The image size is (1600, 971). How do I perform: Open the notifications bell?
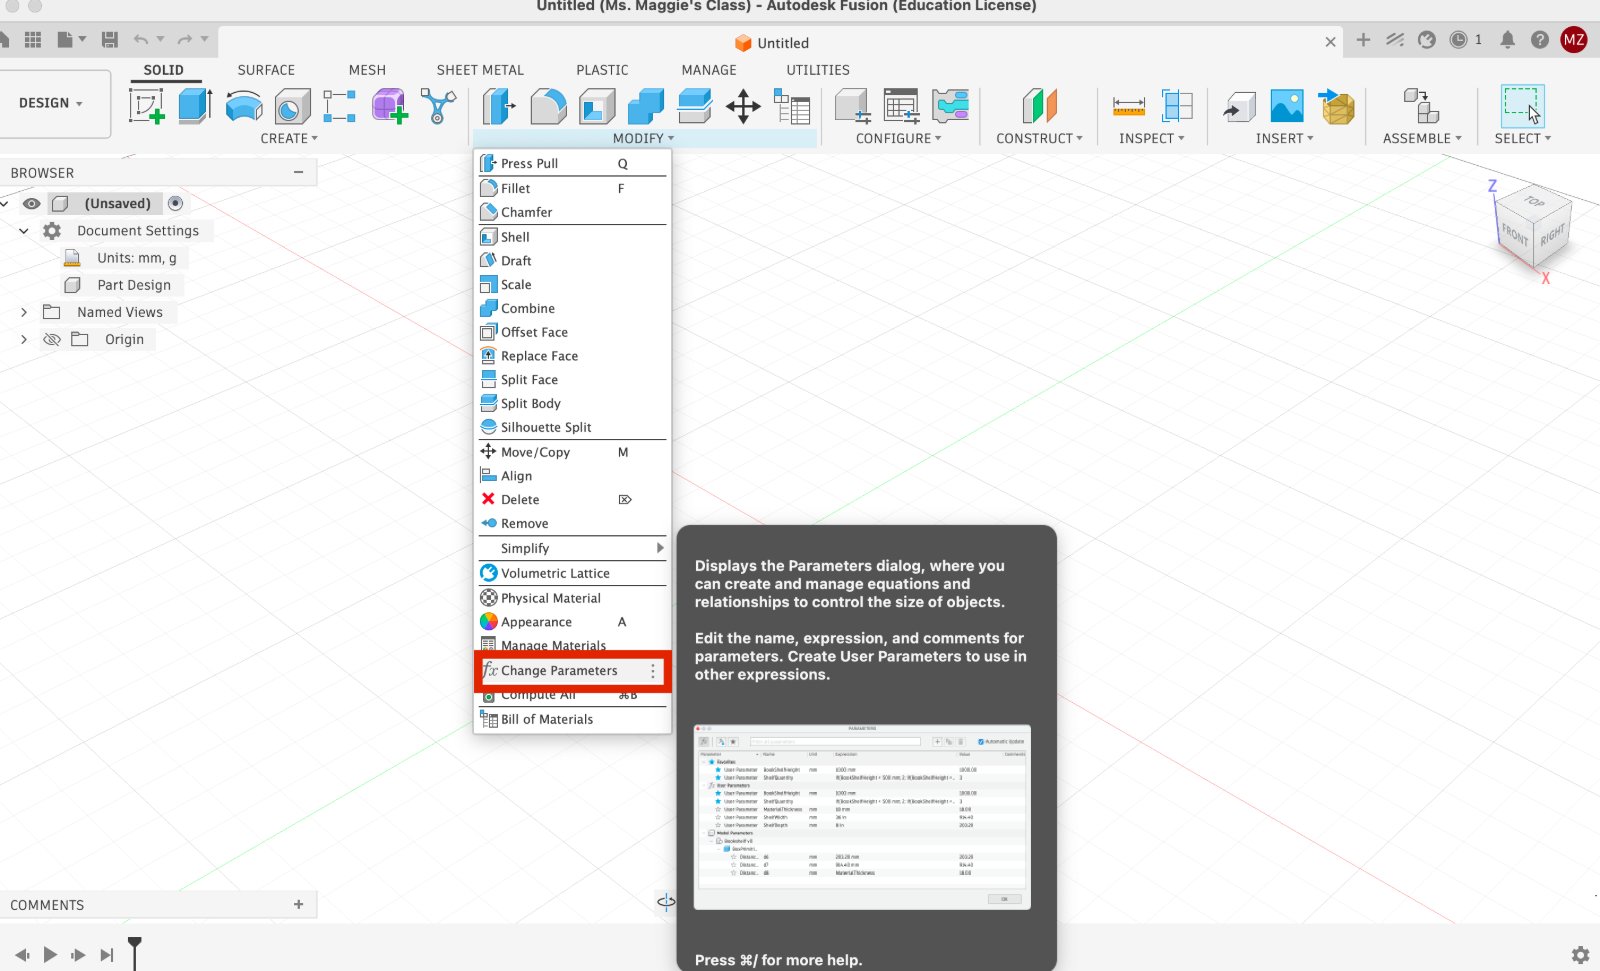tap(1507, 40)
